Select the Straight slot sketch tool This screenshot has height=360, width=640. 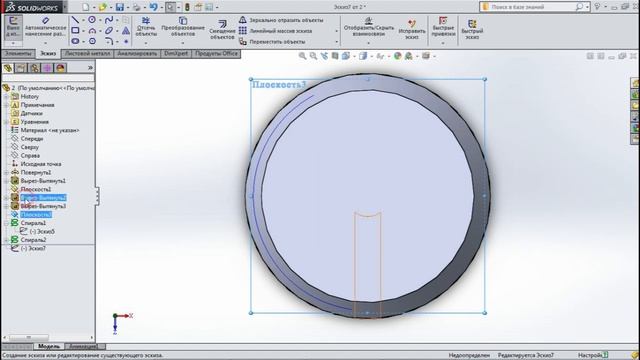coord(75,41)
